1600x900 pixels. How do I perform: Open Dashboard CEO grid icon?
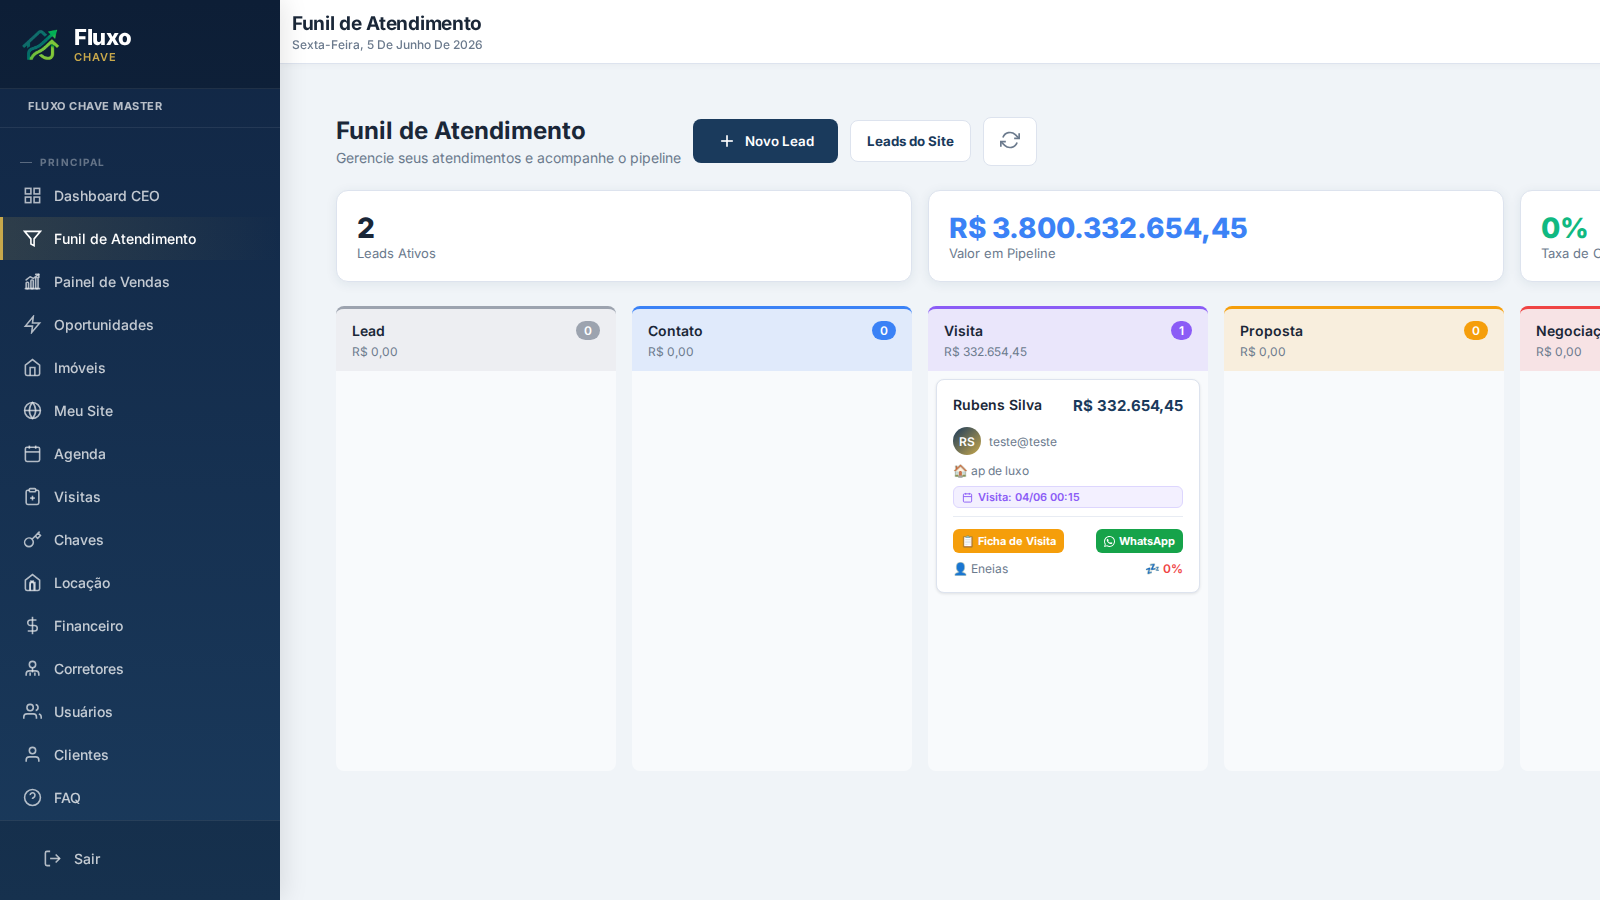click(x=33, y=196)
